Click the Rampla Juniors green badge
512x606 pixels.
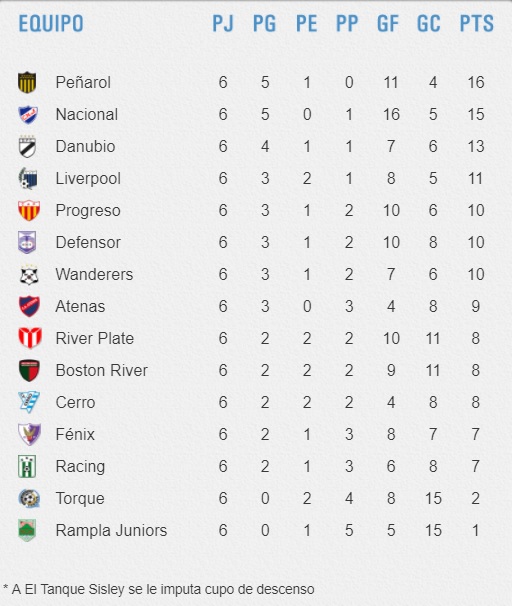(x=27, y=530)
